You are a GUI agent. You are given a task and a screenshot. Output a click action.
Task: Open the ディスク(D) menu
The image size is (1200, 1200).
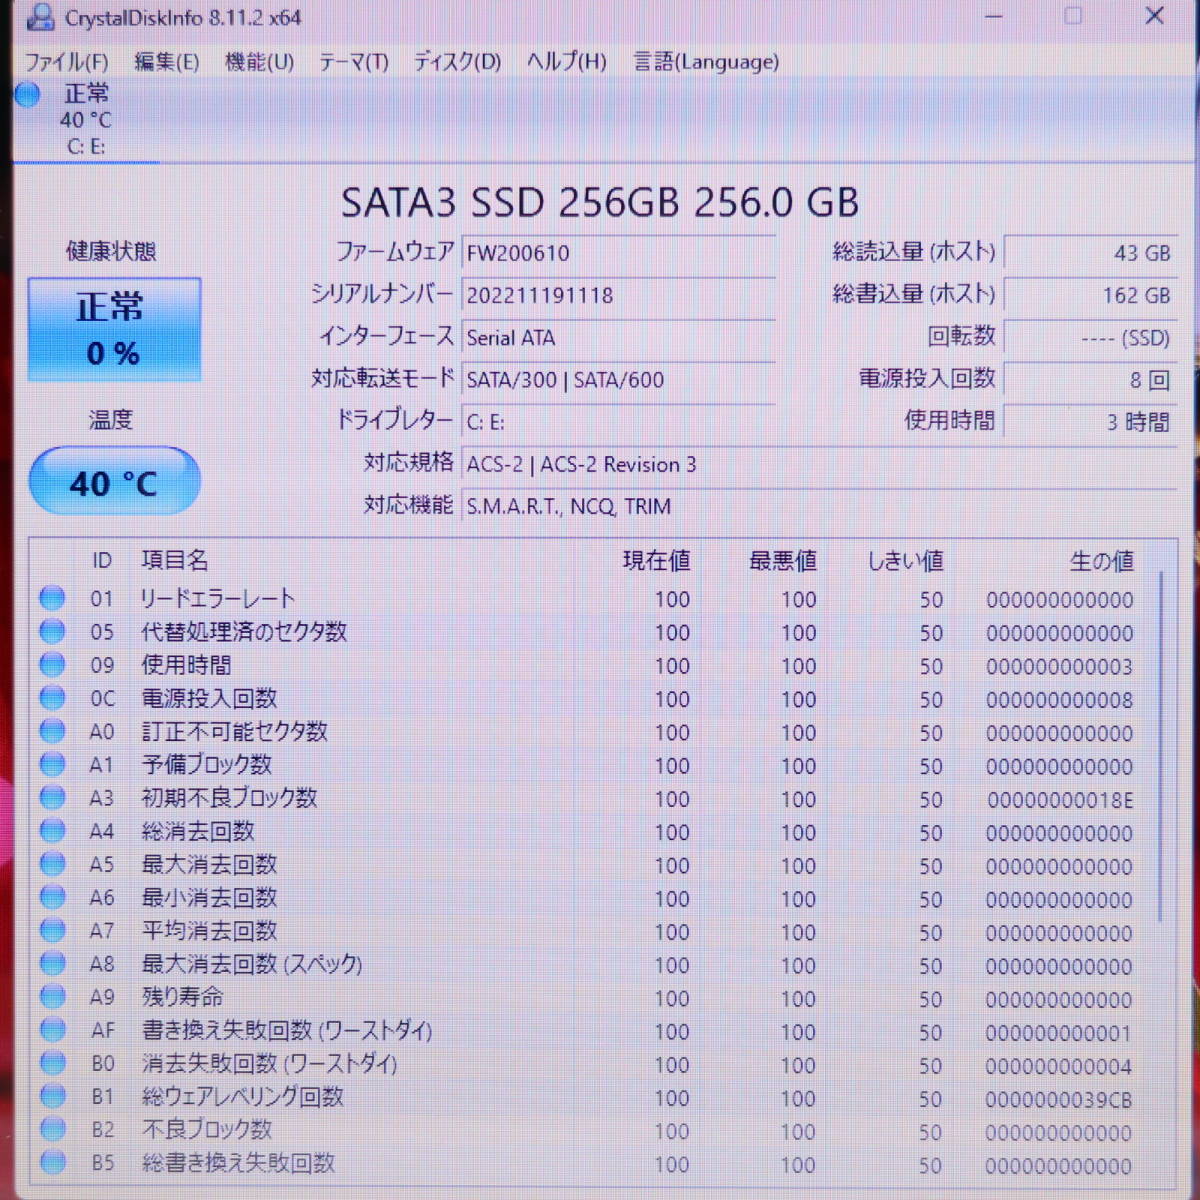pos(457,62)
